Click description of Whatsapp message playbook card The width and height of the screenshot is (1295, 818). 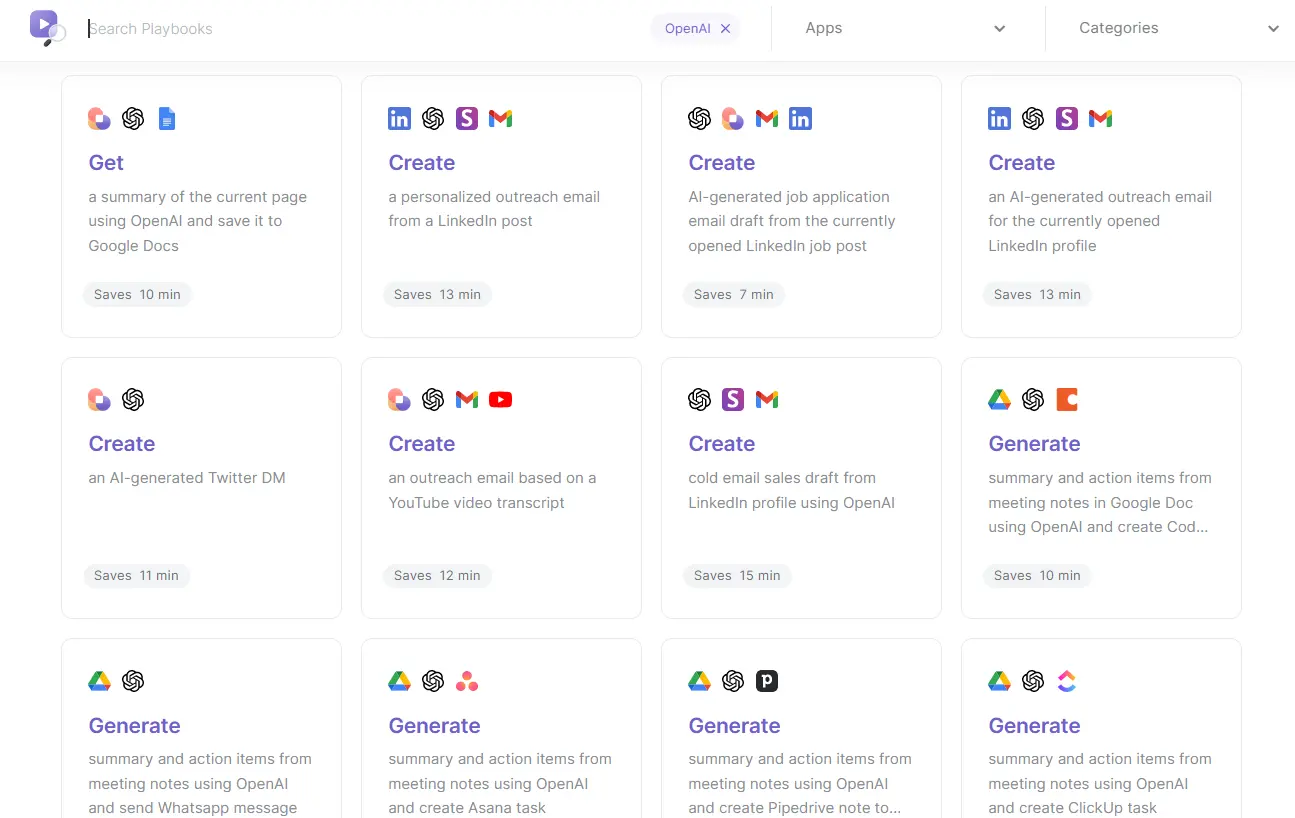point(200,783)
